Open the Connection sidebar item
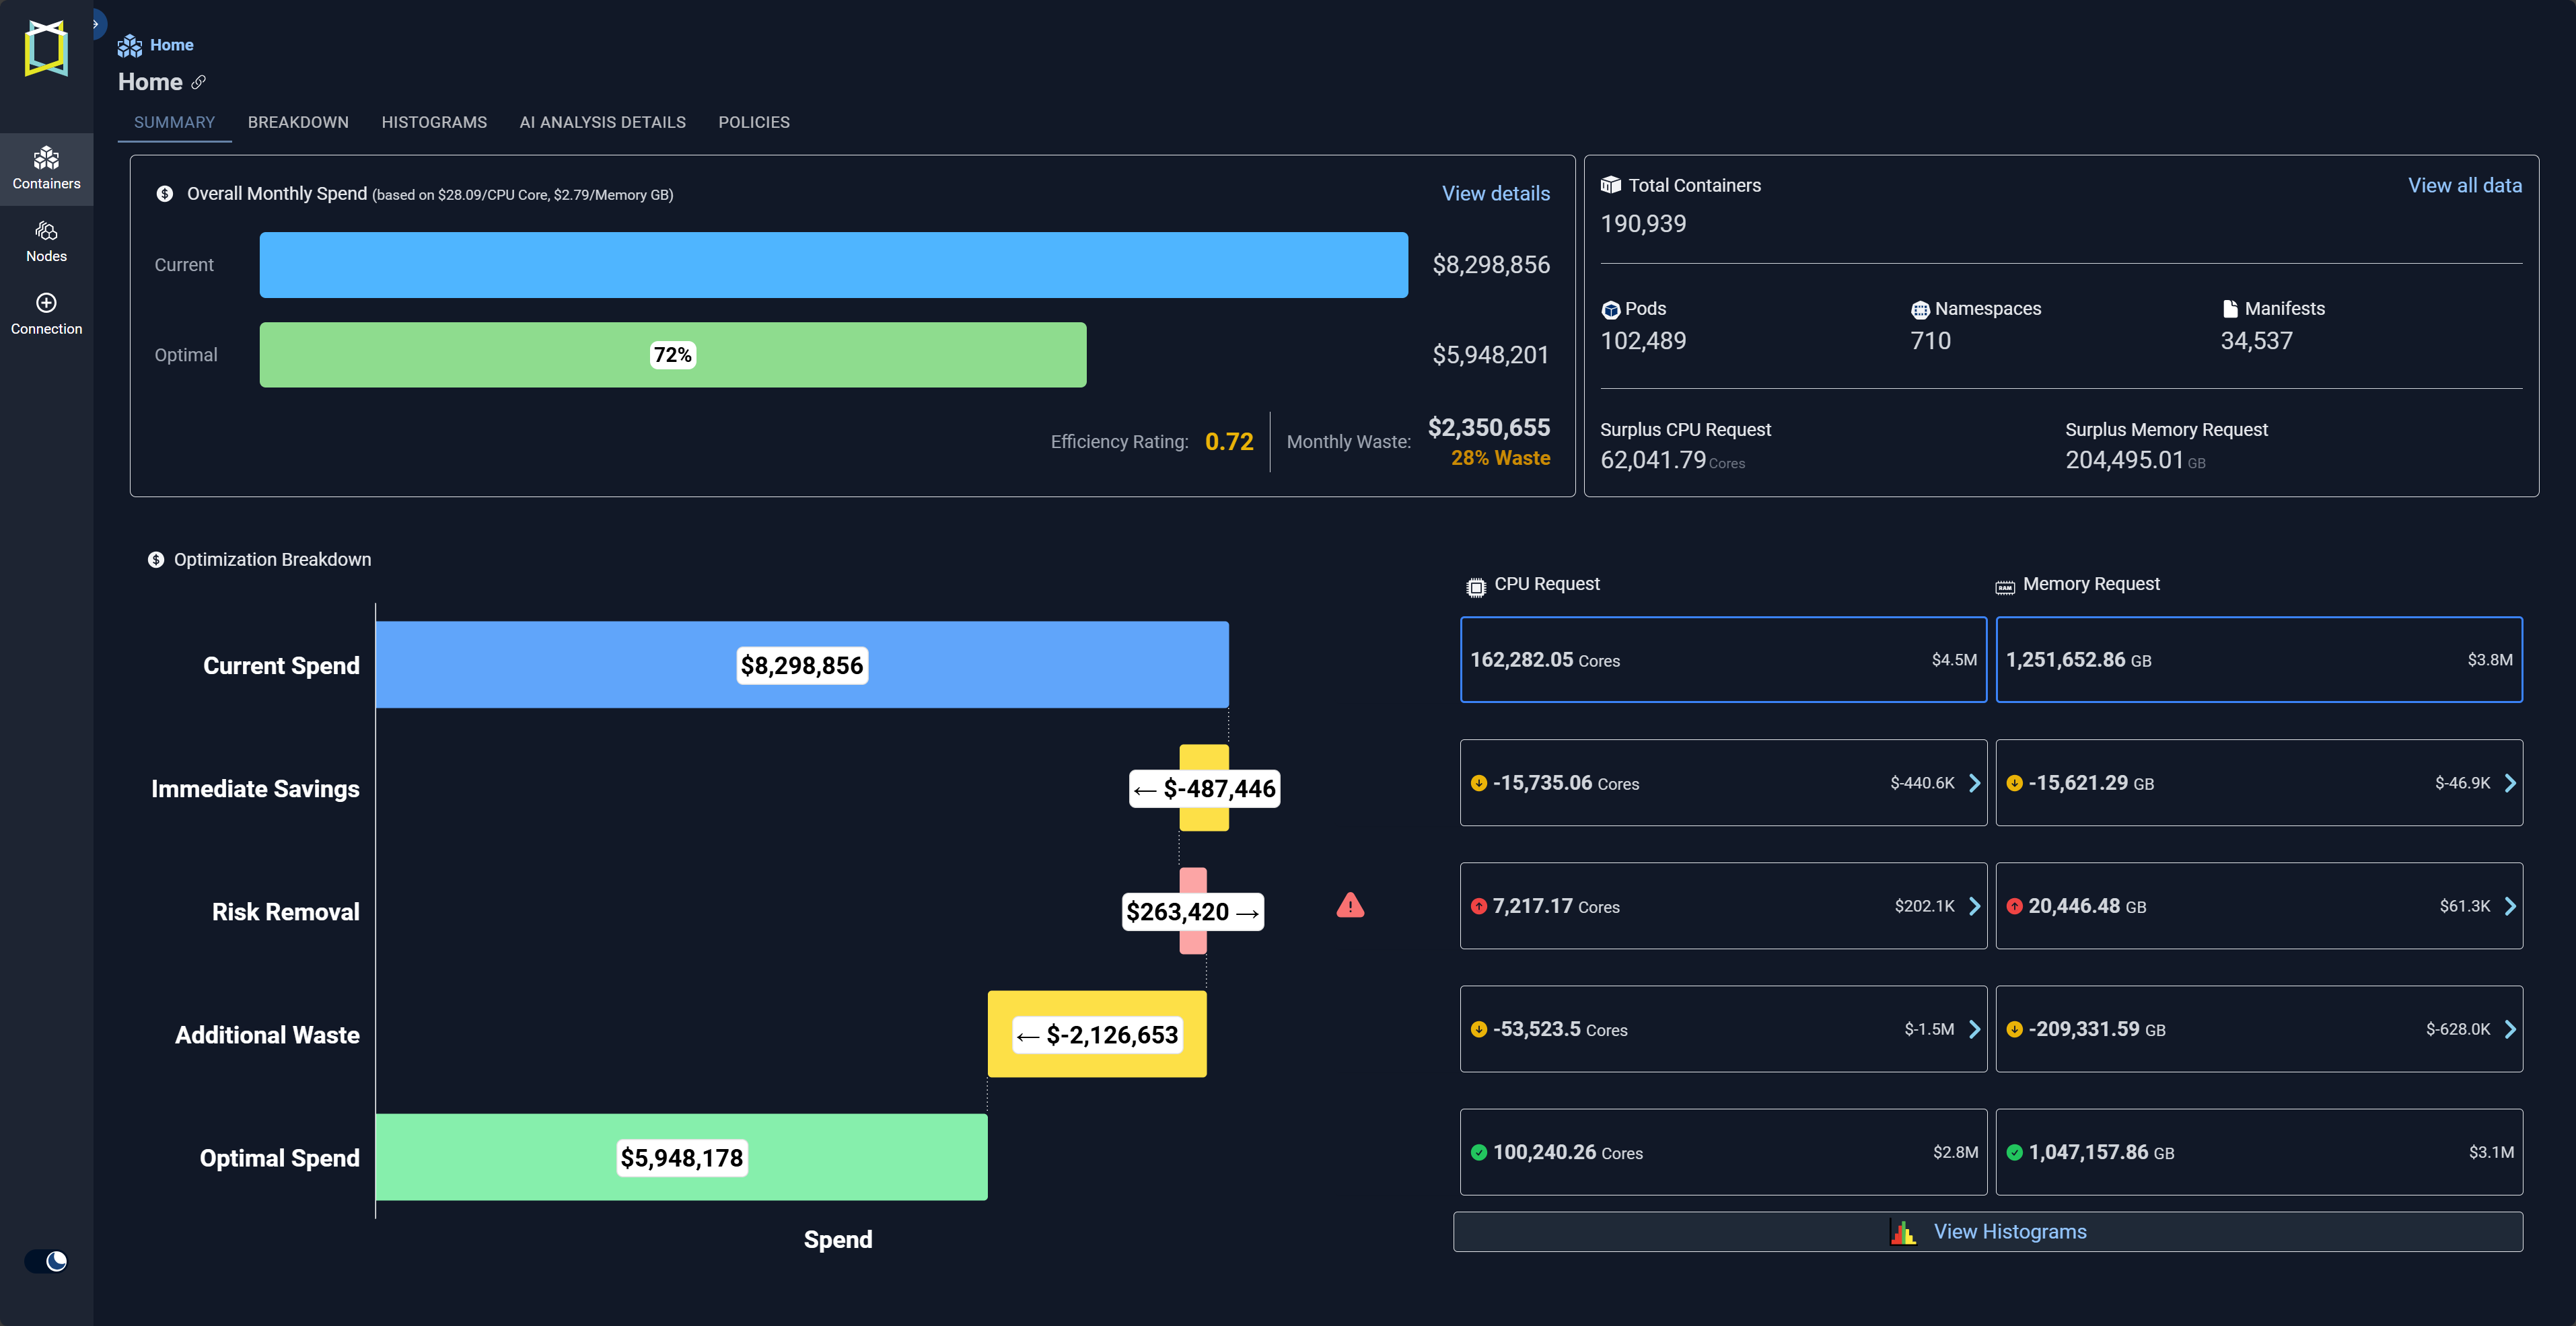The width and height of the screenshot is (2576, 1326). tap(46, 313)
